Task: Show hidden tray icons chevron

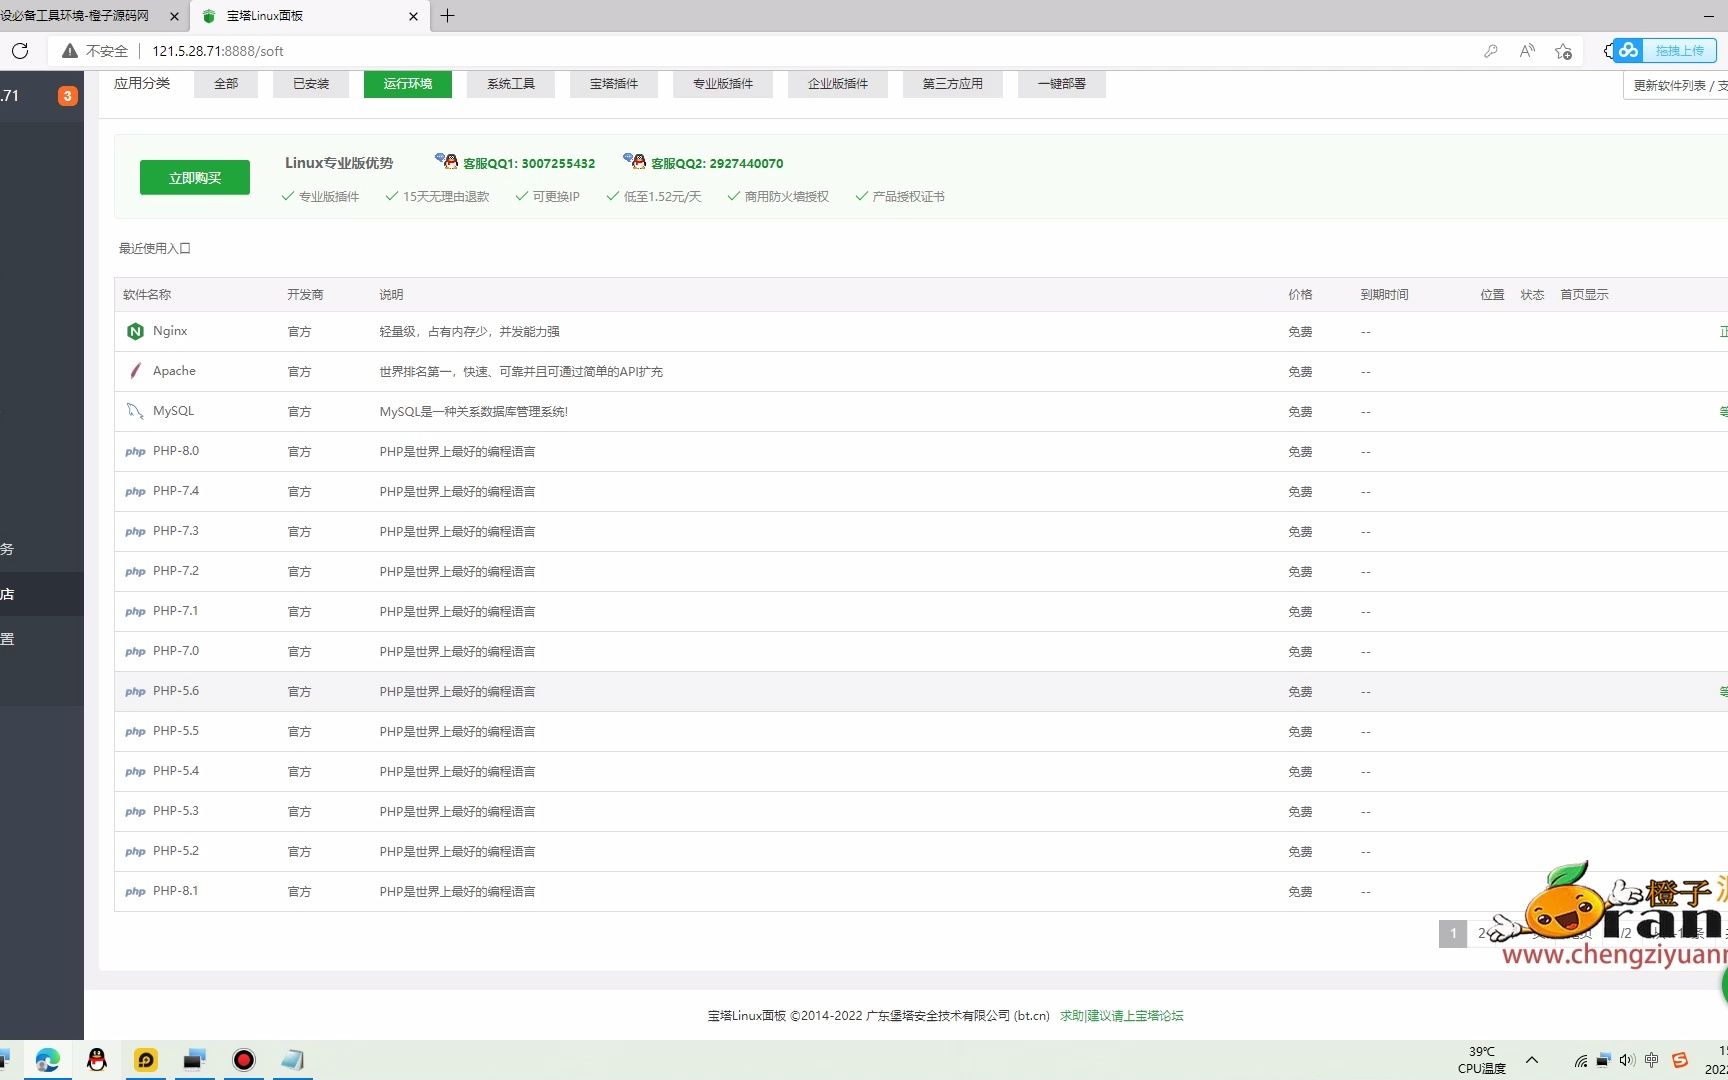Action: tap(1532, 1060)
